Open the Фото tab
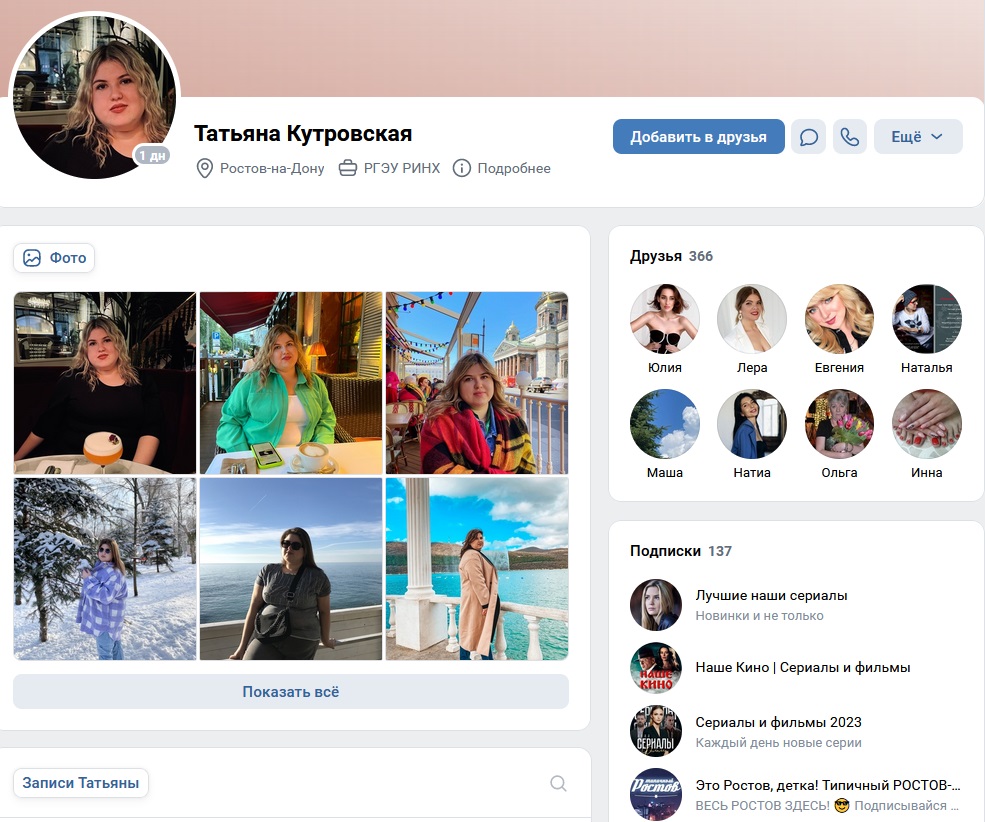The height and width of the screenshot is (822, 985). coord(54,258)
